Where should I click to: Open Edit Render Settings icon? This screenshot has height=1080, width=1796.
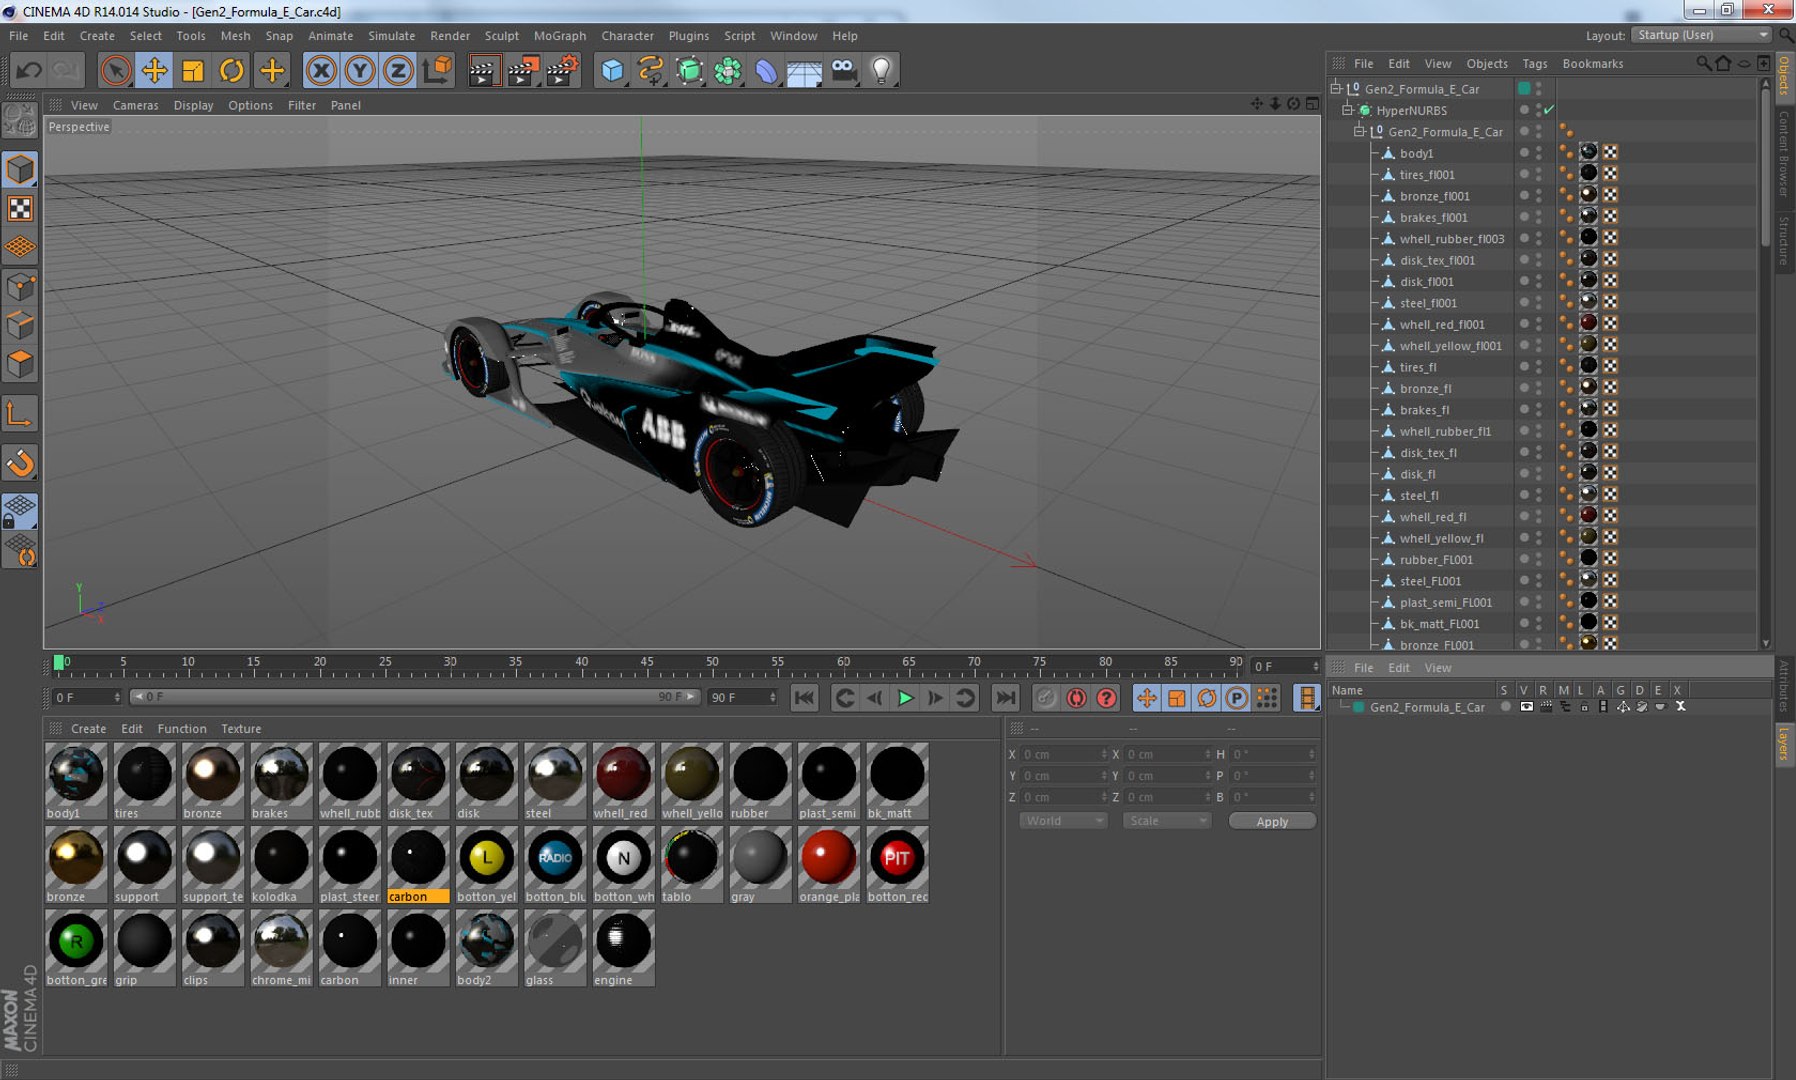pos(562,70)
